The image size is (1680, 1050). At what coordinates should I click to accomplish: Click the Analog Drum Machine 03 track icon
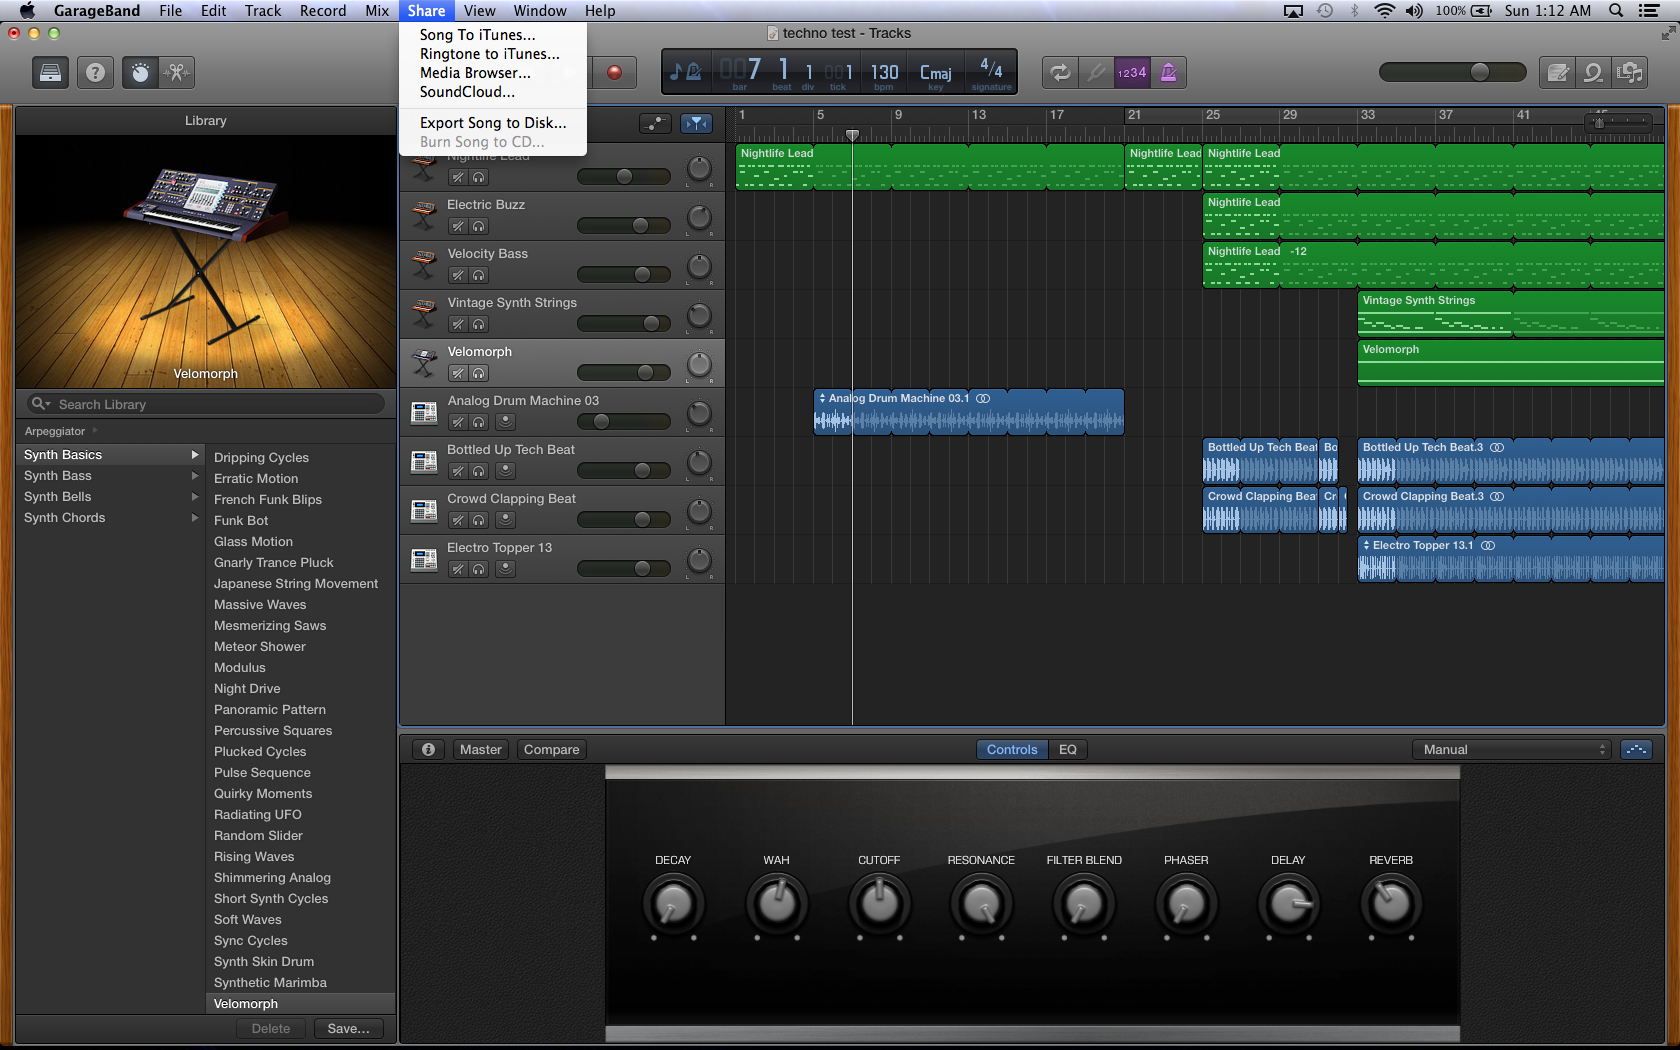point(424,412)
